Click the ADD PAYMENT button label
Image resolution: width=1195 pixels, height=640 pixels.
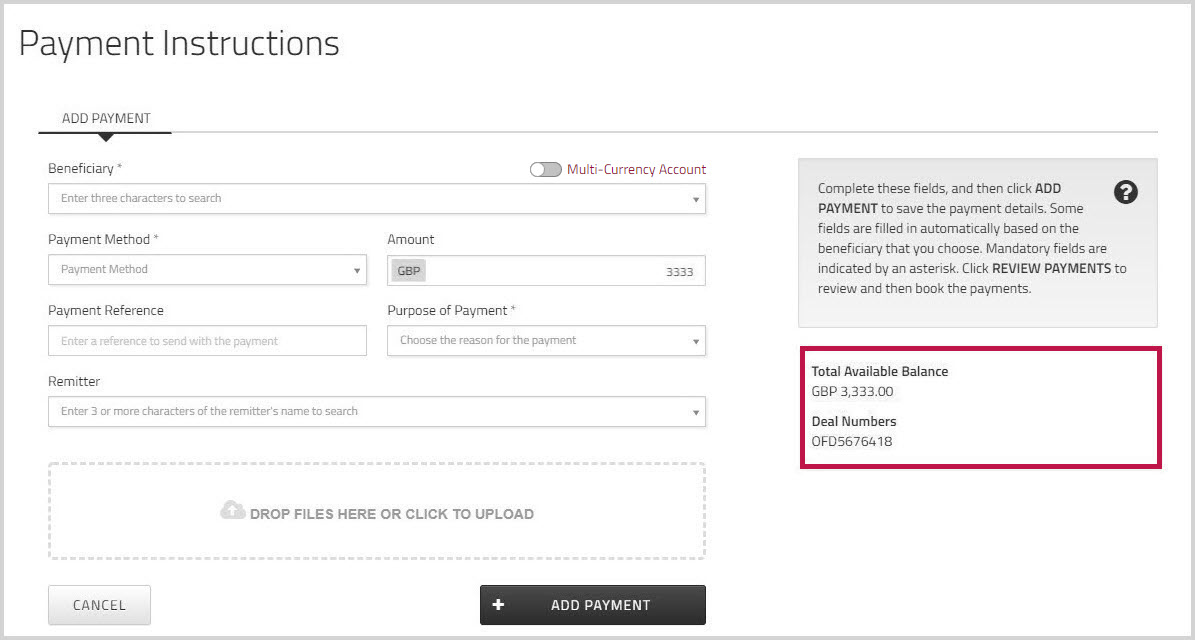click(x=600, y=605)
